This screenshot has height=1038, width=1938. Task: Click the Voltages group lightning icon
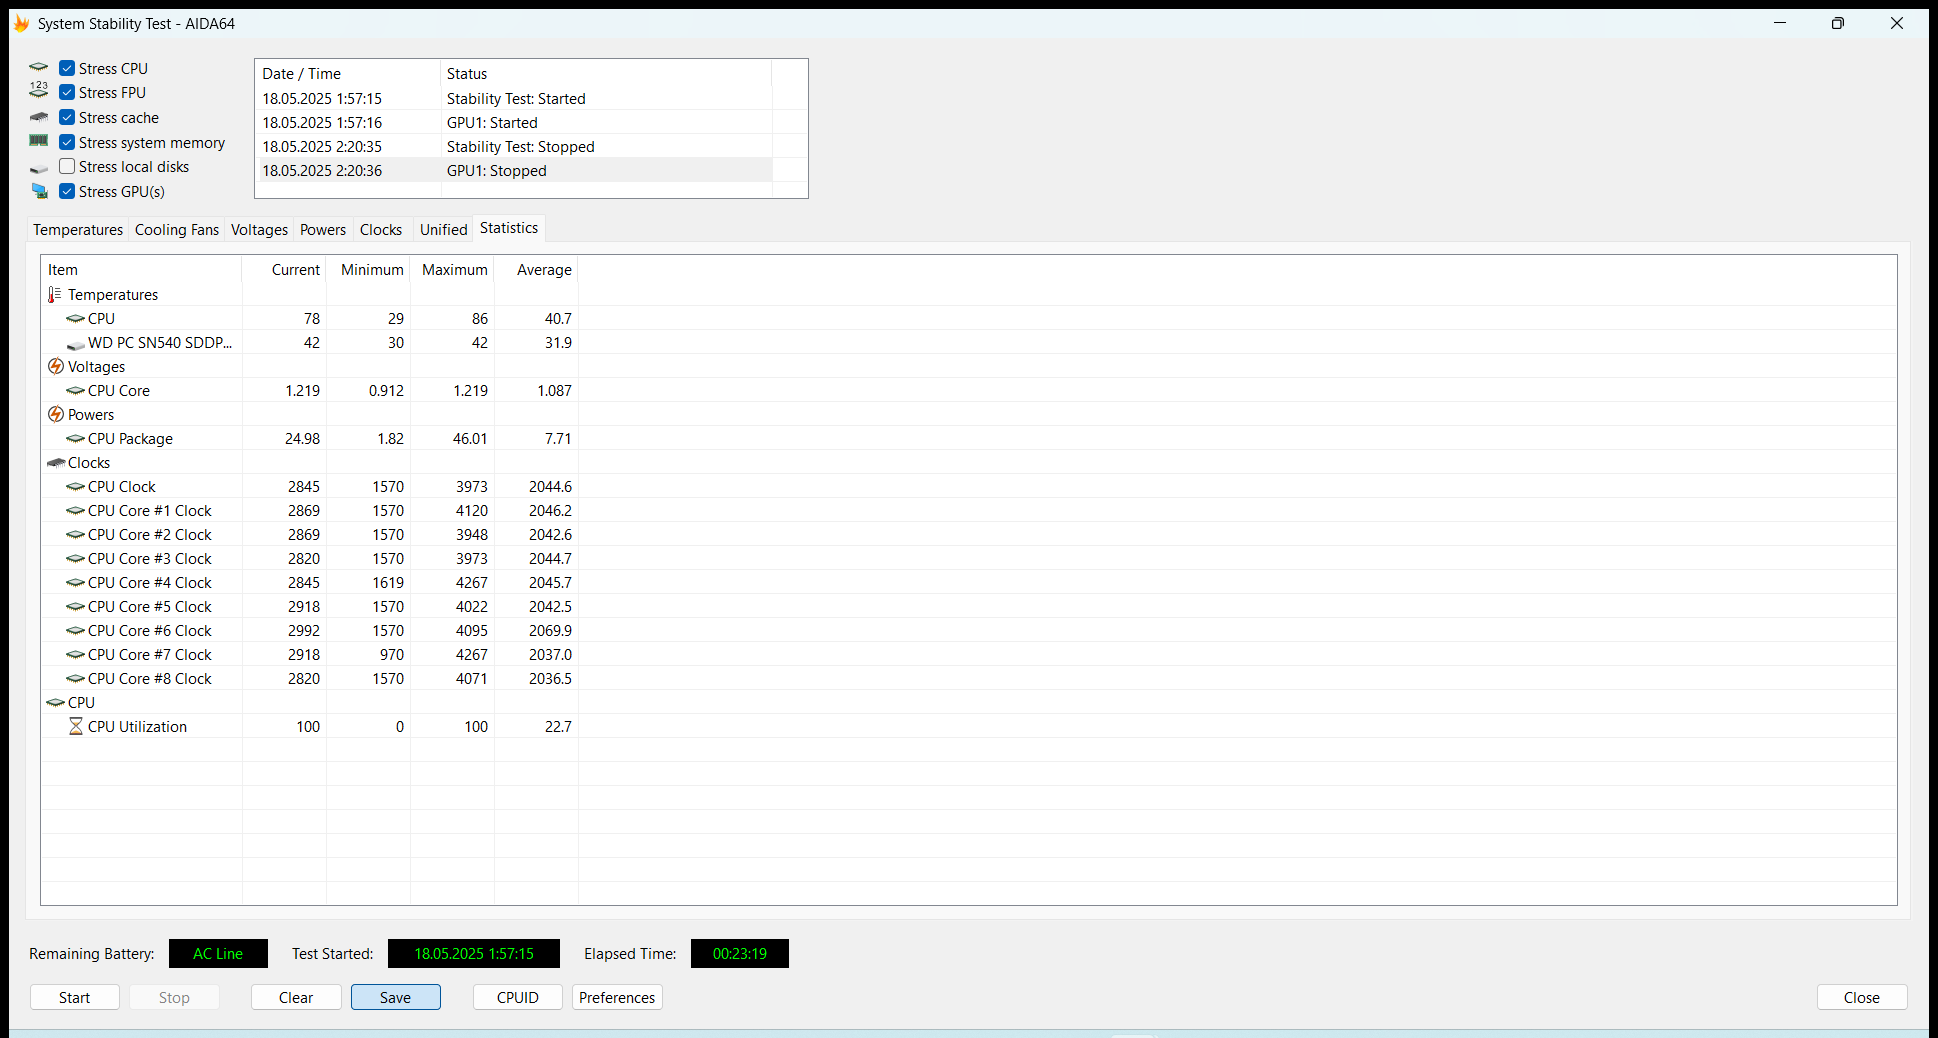[x=56, y=367]
